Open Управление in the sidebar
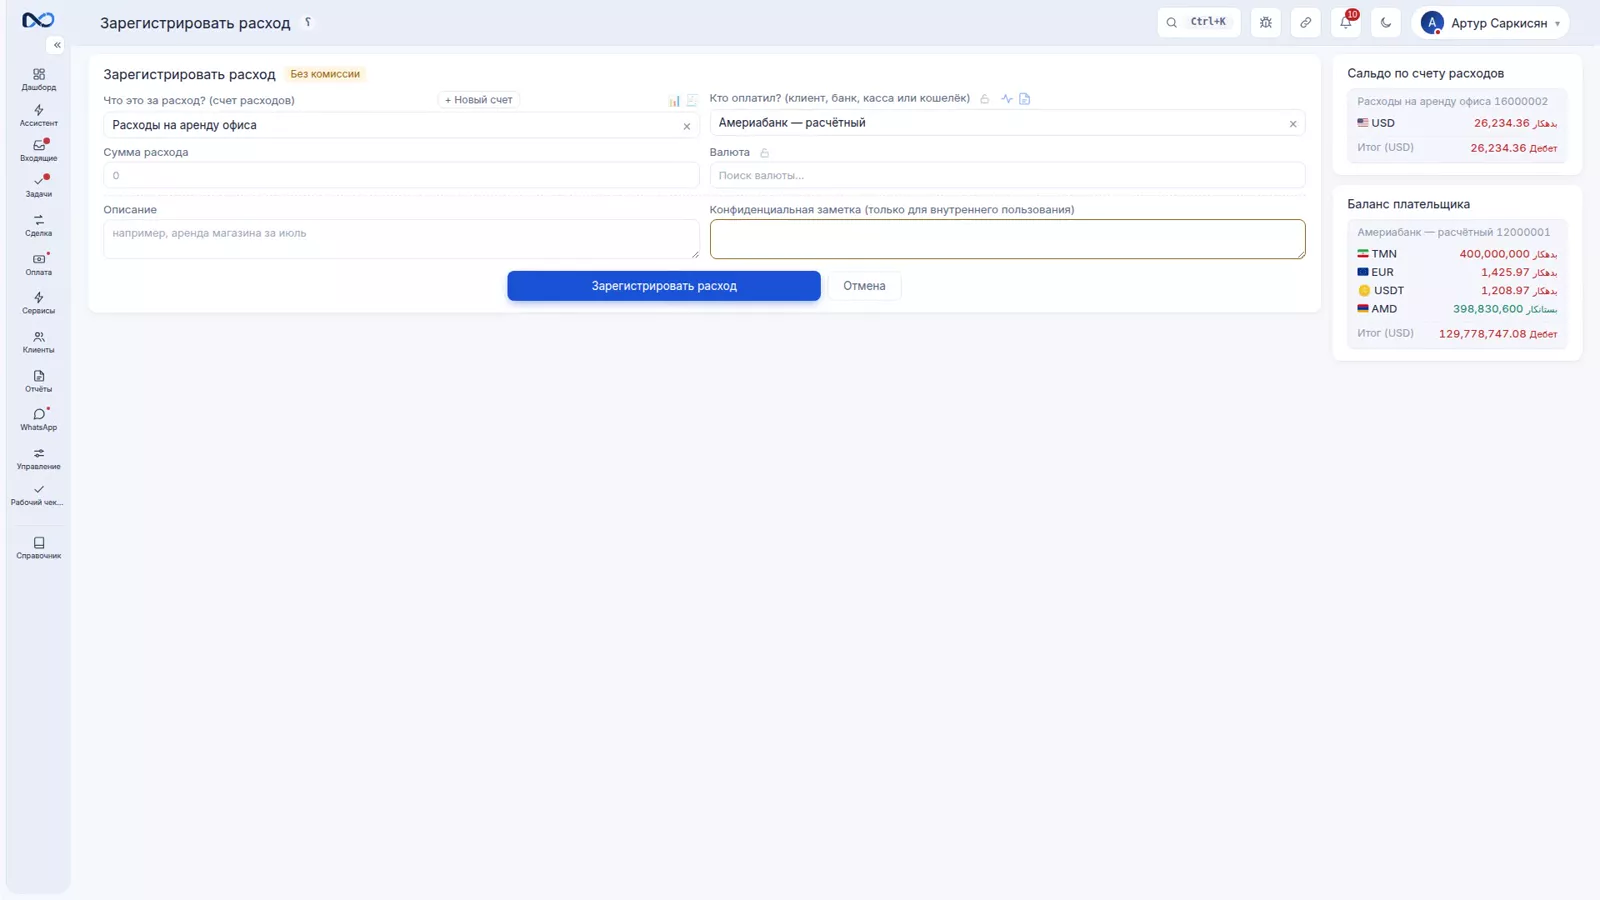 coord(38,459)
